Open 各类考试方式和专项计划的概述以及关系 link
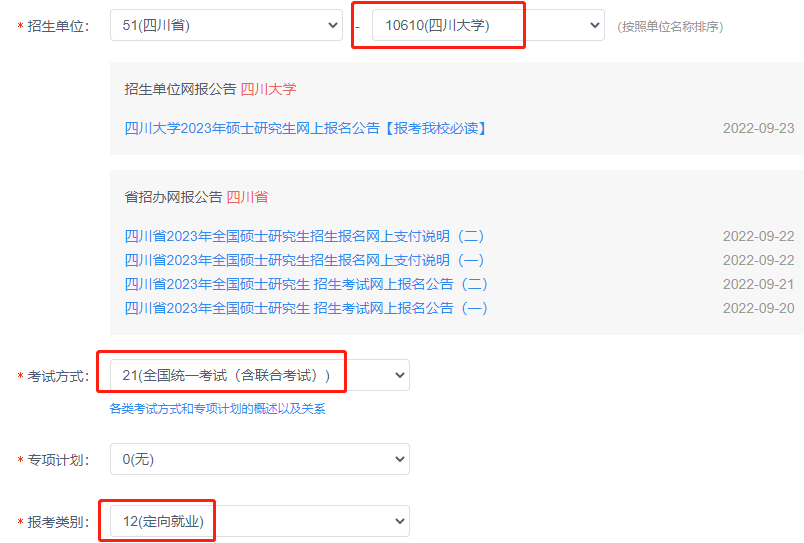This screenshot has width=804, height=543. (x=217, y=409)
